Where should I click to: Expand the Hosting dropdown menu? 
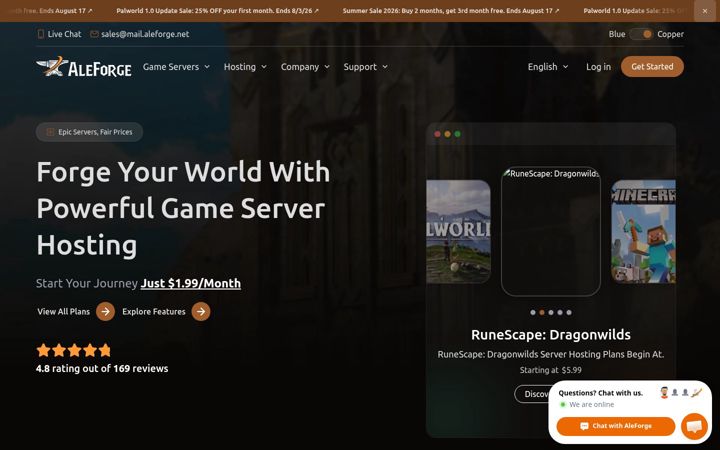click(245, 67)
